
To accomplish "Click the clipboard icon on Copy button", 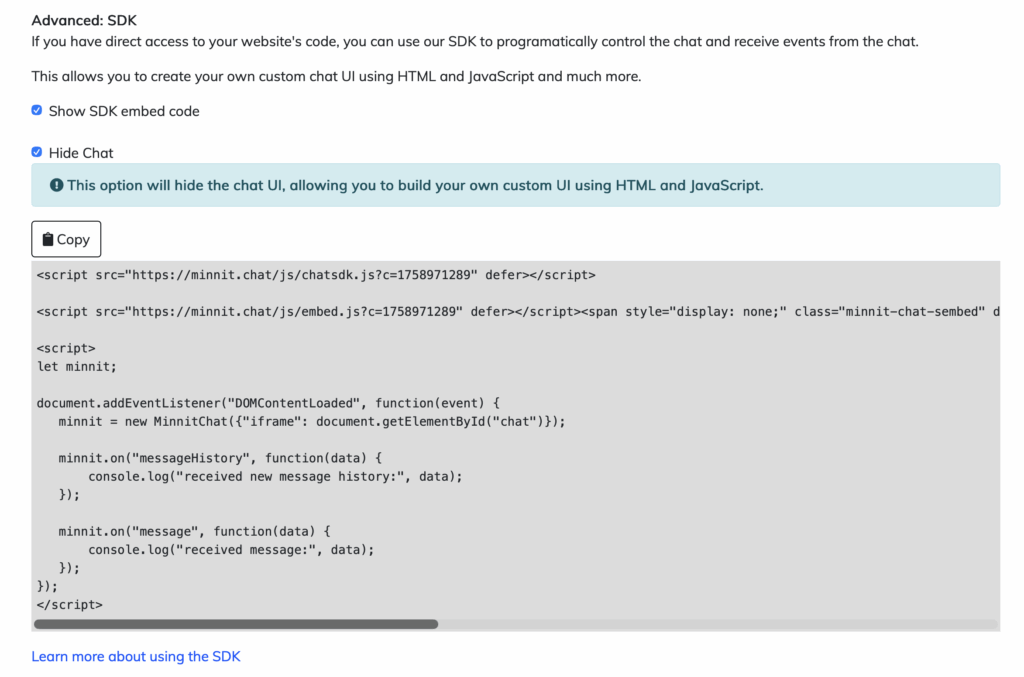I will [47, 240].
